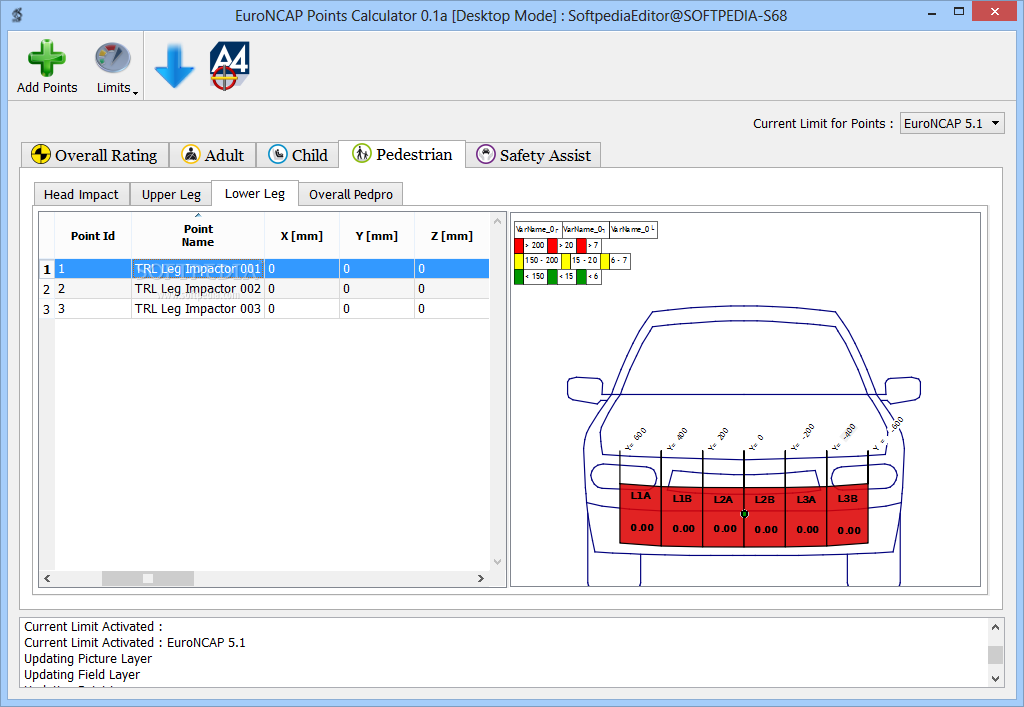This screenshot has height=707, width=1024.
Task: Click the L1B zone on the bumper
Action: pyautogui.click(x=682, y=517)
